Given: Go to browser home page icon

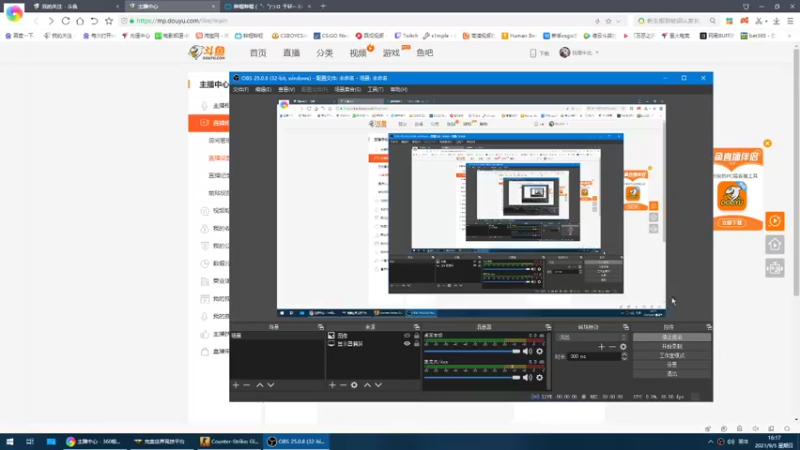Looking at the screenshot, I should pyautogui.click(x=80, y=21).
